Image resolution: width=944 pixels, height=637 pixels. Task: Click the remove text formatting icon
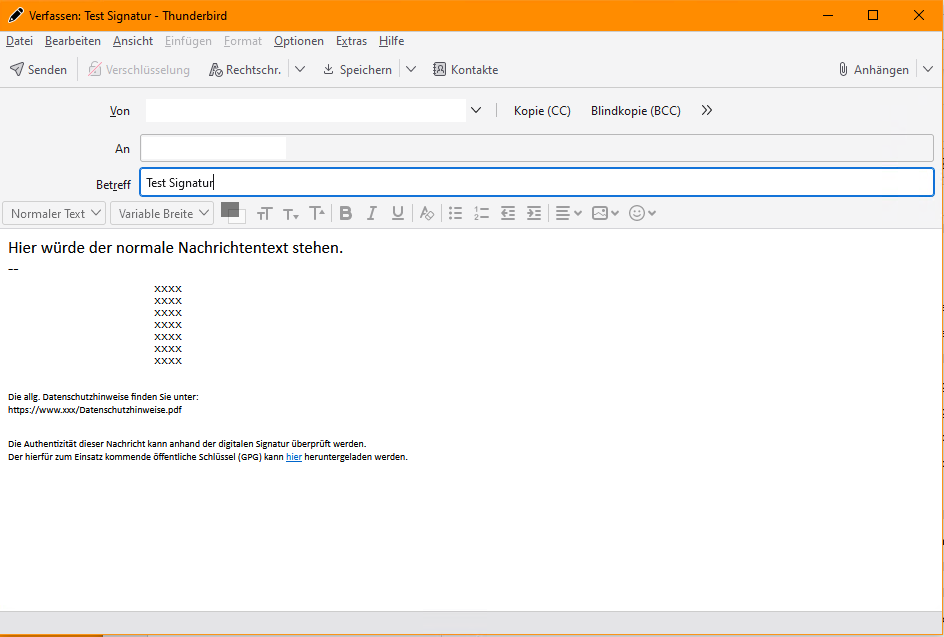(427, 213)
